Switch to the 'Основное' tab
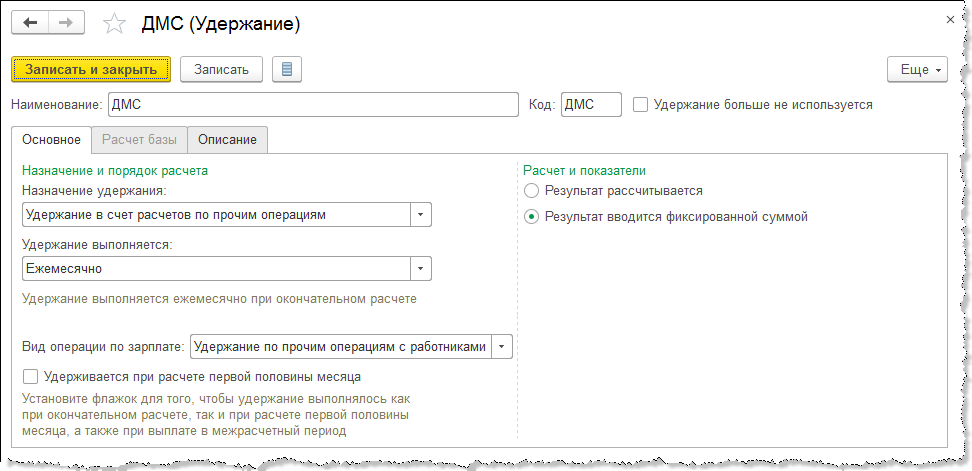 coord(51,139)
